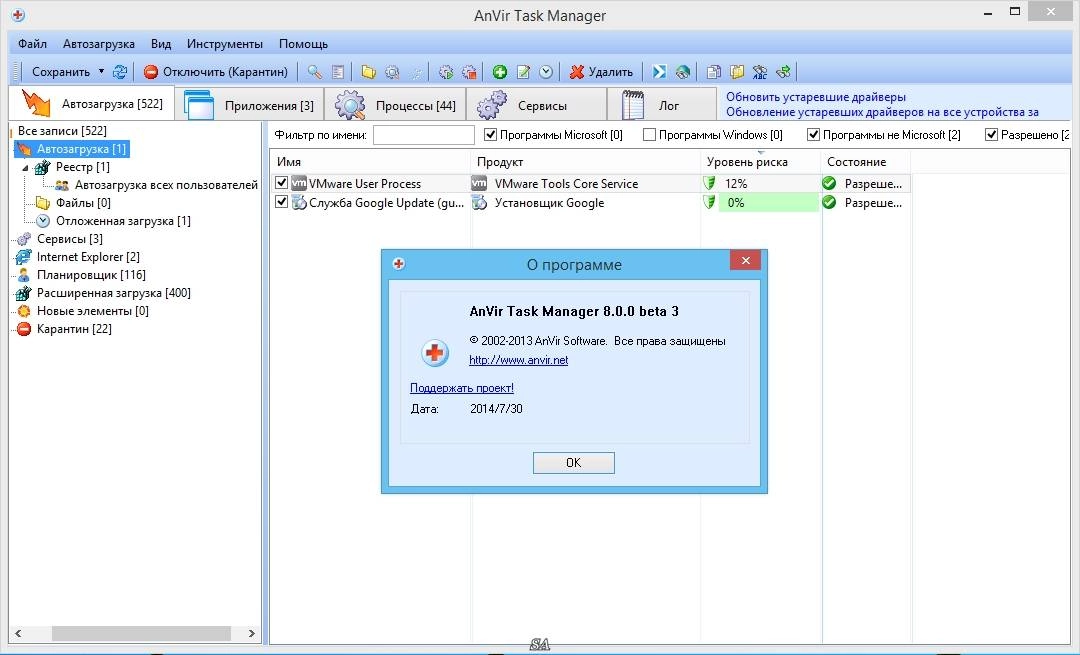Screen dimensions: 1080x655
Task: Select Новые элементы [0] tree item
Action: (92, 311)
